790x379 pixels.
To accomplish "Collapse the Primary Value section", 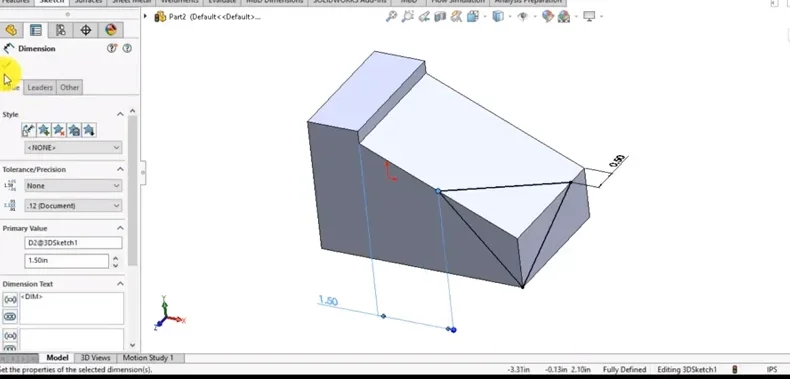I will (120, 228).
